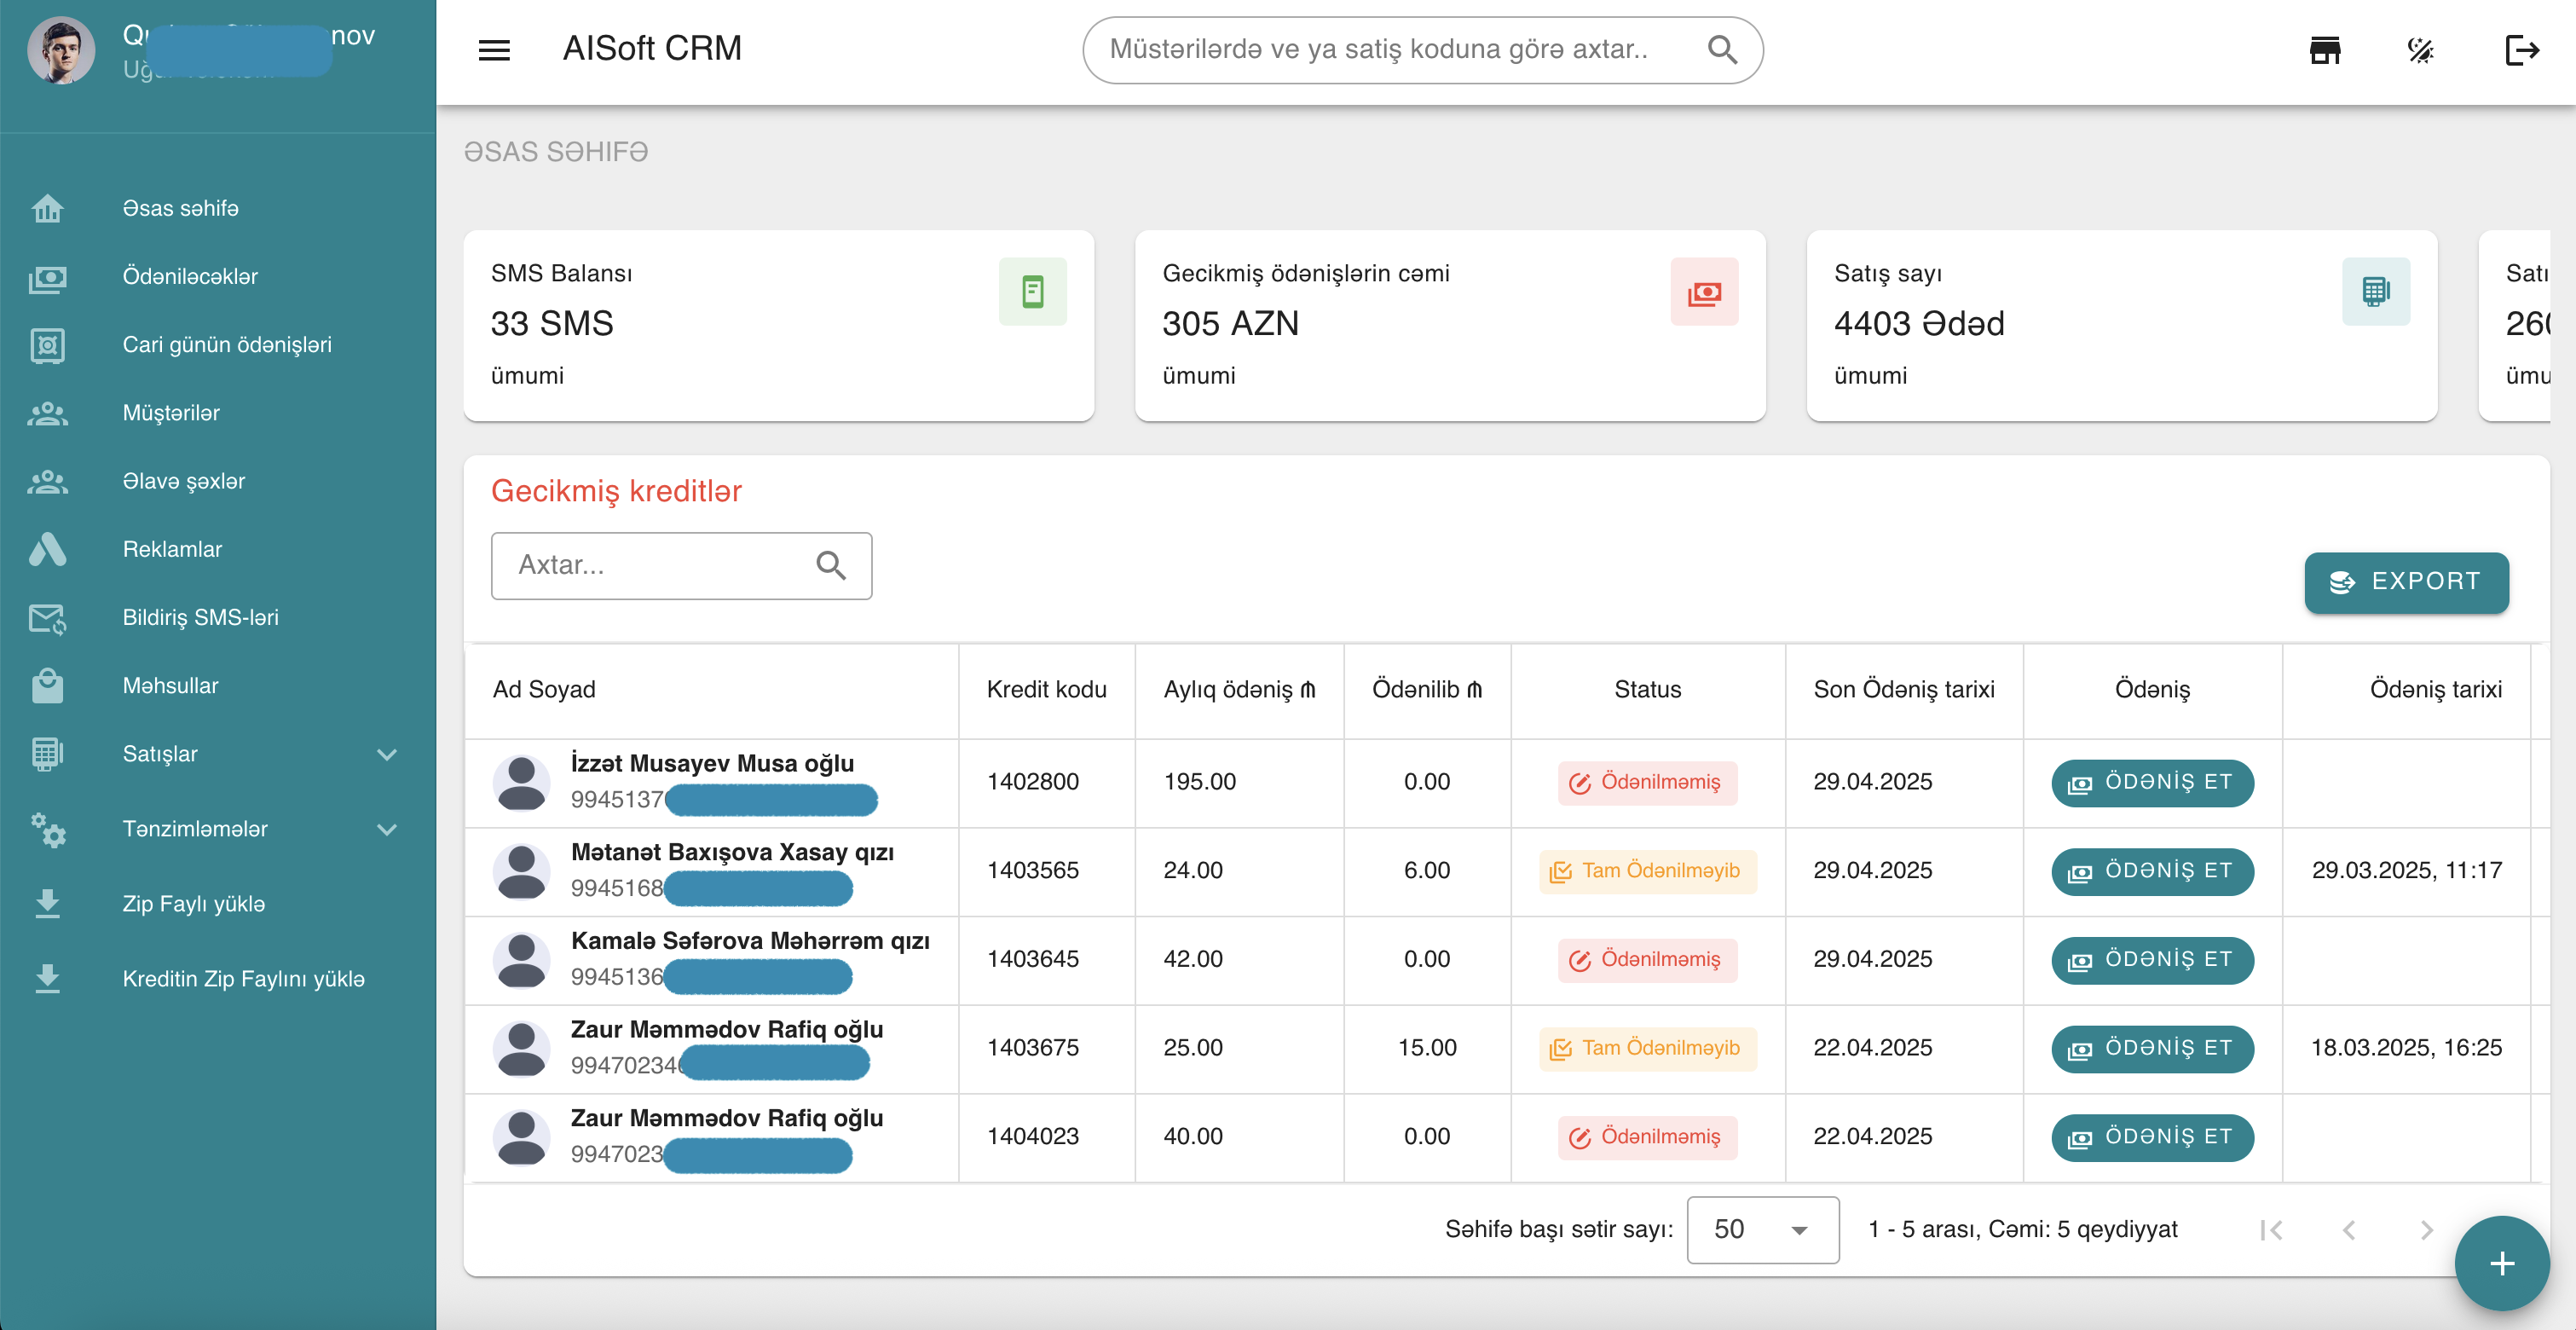The image size is (2576, 1330).
Task: Click the Kredit kodu column header
Action: (x=1046, y=689)
